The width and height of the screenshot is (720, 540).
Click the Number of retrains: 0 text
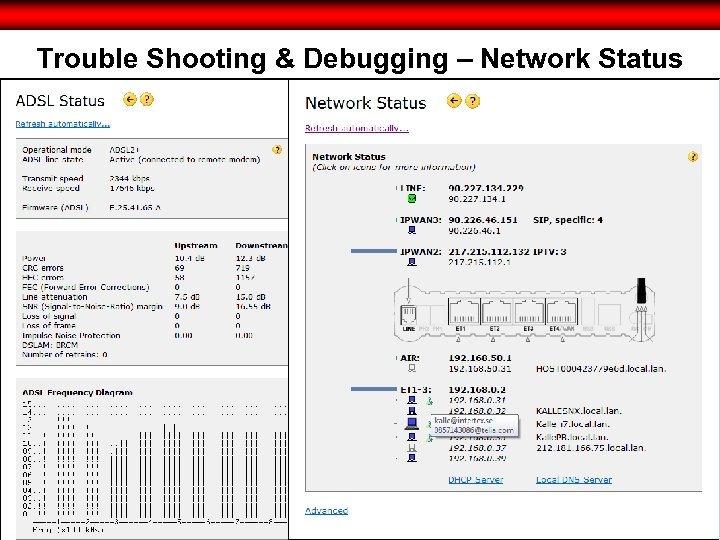(x=65, y=354)
